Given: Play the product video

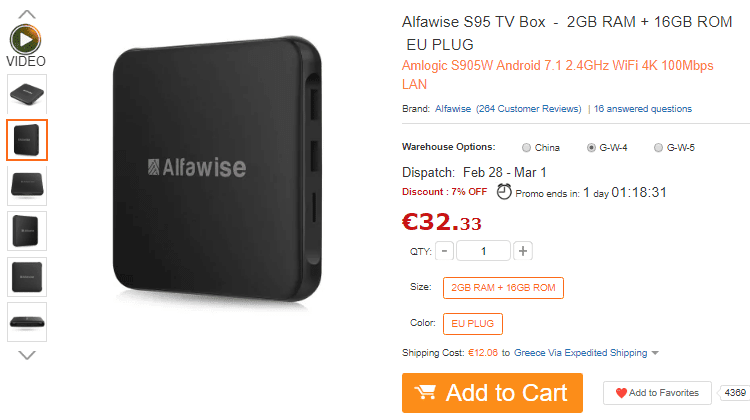Looking at the screenshot, I should pos(25,39).
